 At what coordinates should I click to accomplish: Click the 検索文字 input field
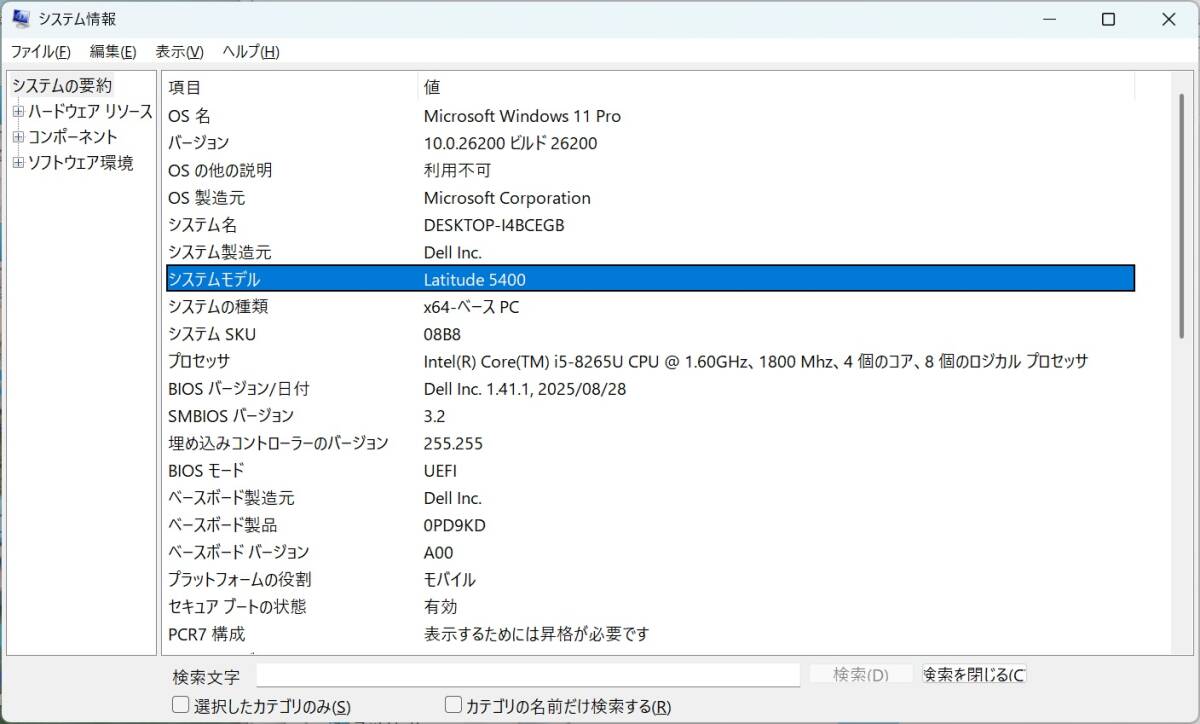click(528, 675)
